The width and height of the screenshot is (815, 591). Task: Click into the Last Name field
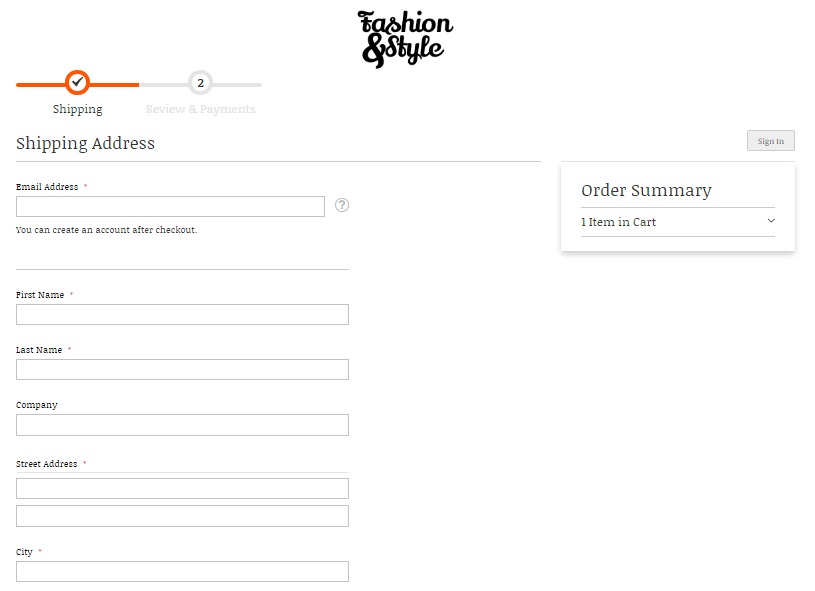[182, 370]
